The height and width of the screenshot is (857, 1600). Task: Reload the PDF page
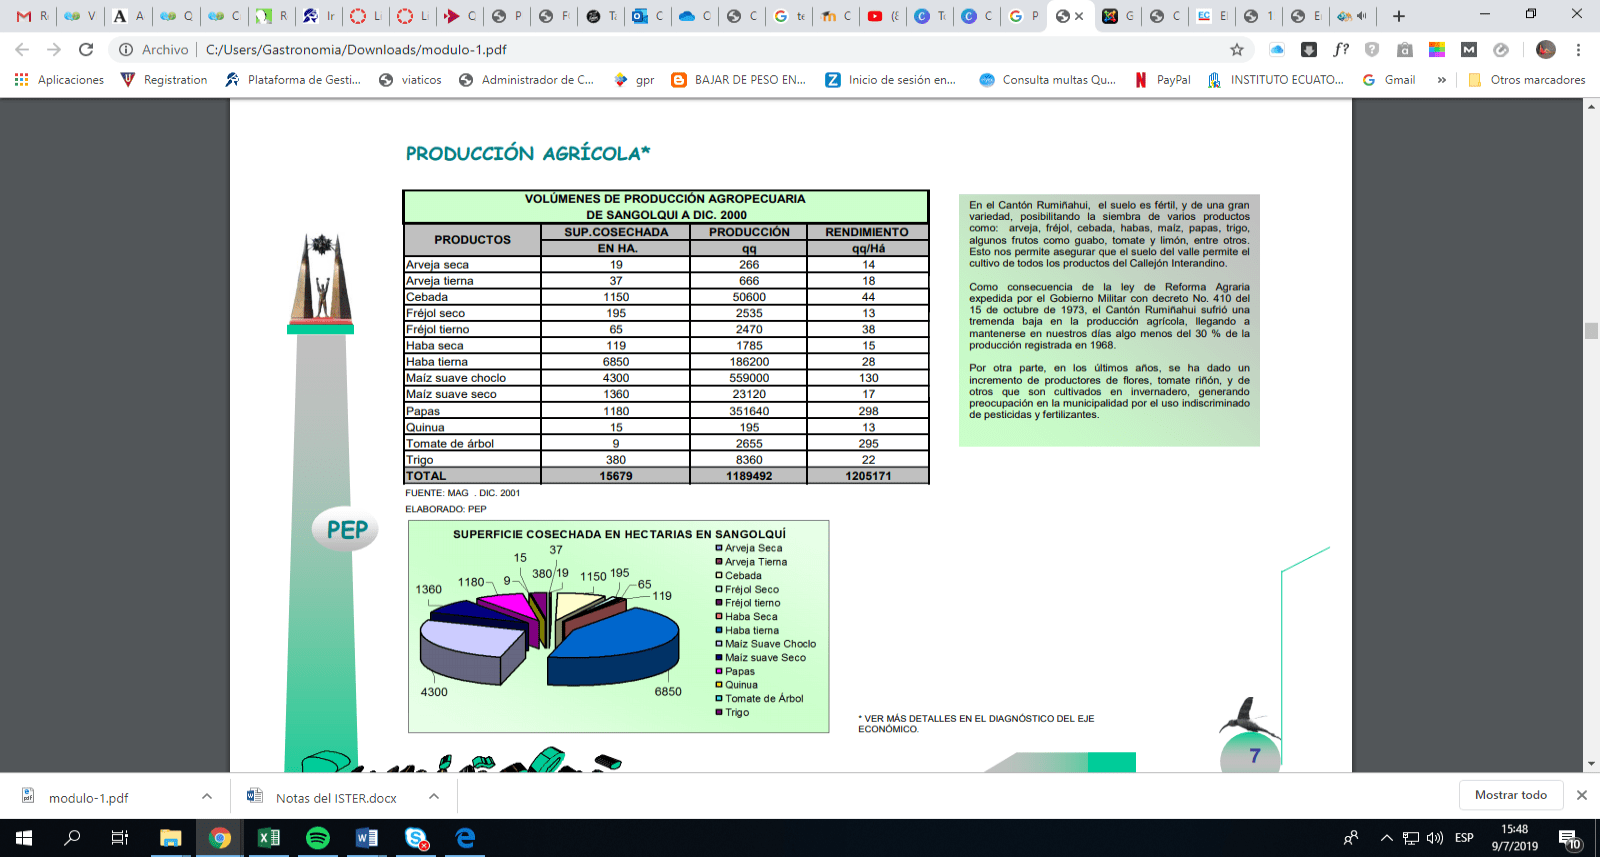point(86,49)
